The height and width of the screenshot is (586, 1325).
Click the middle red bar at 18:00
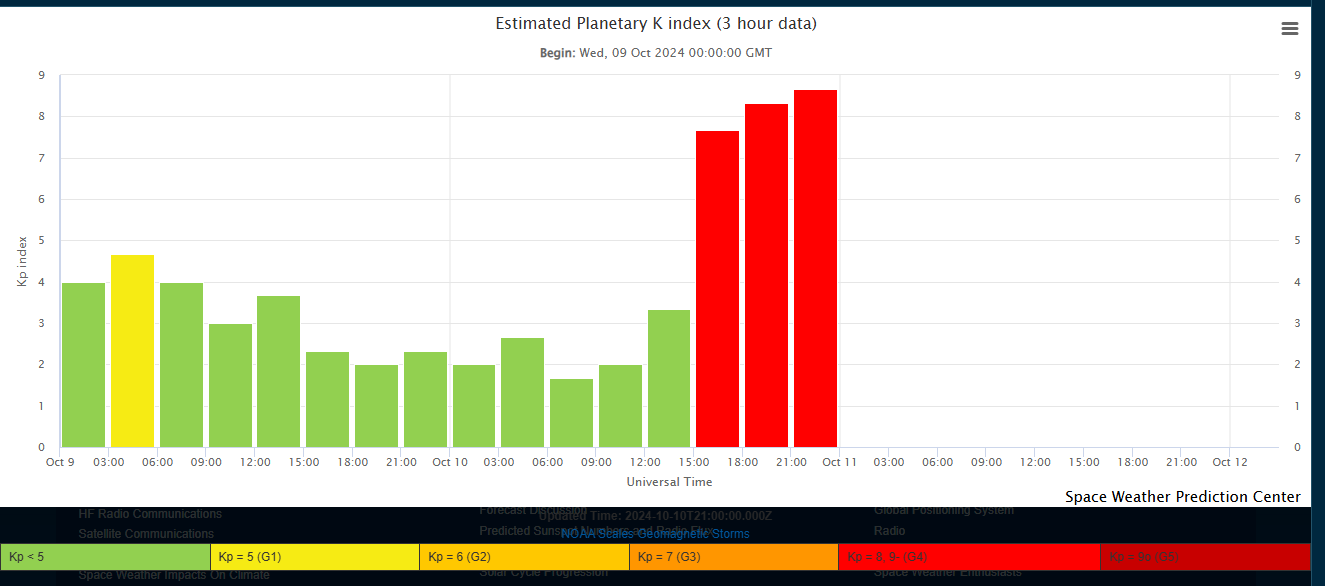pos(766,275)
